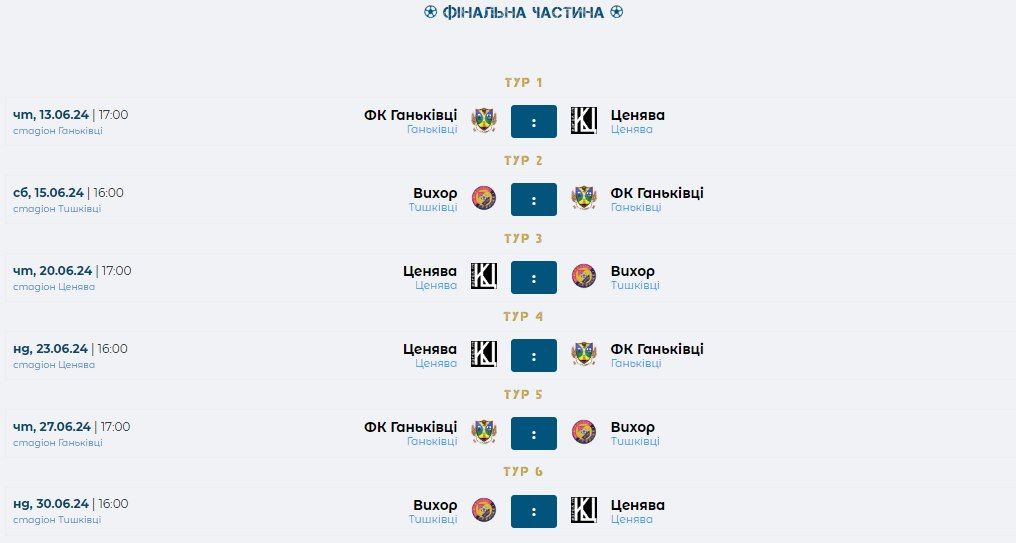Open Вихор team link in Tour 2
The height and width of the screenshot is (543, 1016).
[435, 193]
